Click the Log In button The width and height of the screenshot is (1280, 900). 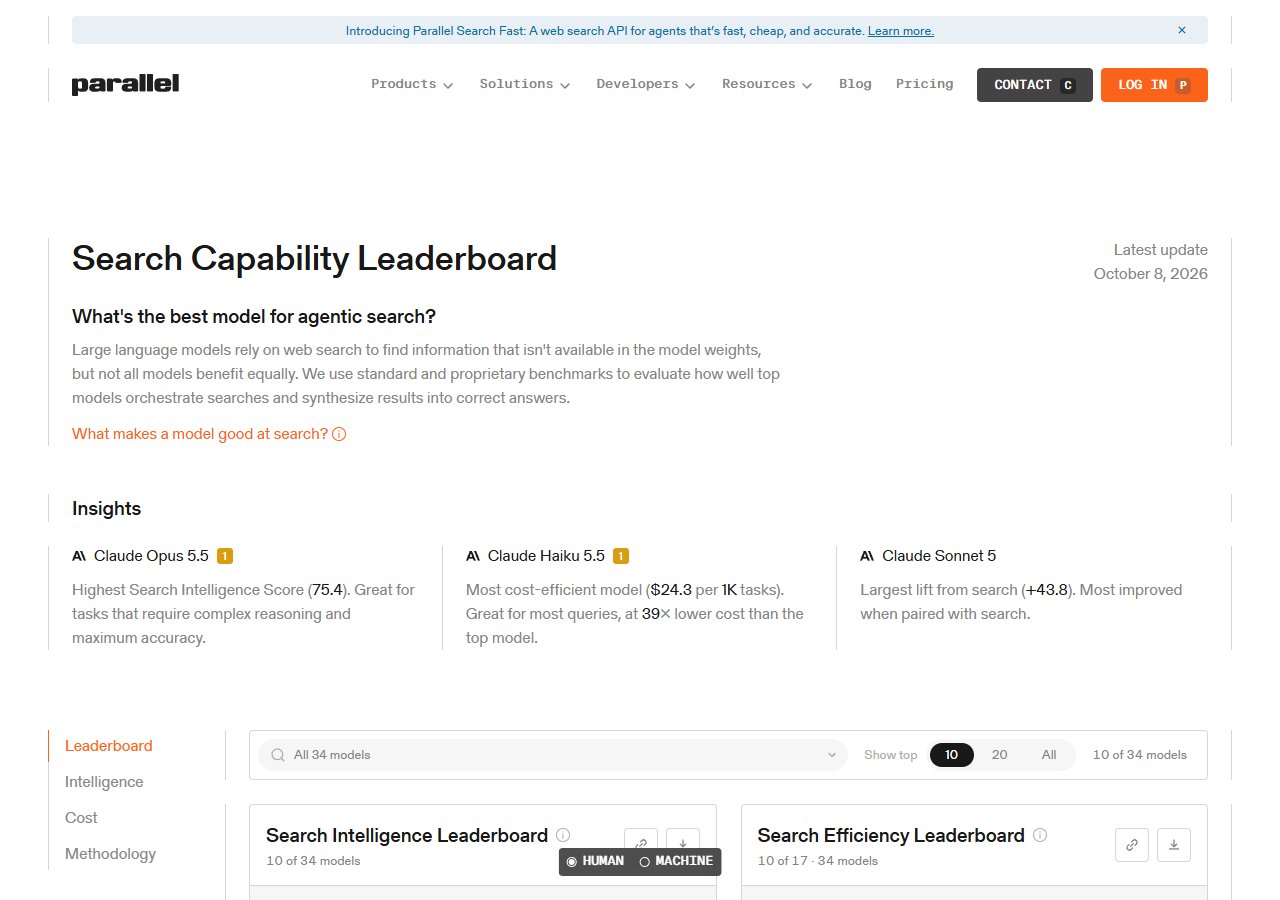tap(1154, 85)
